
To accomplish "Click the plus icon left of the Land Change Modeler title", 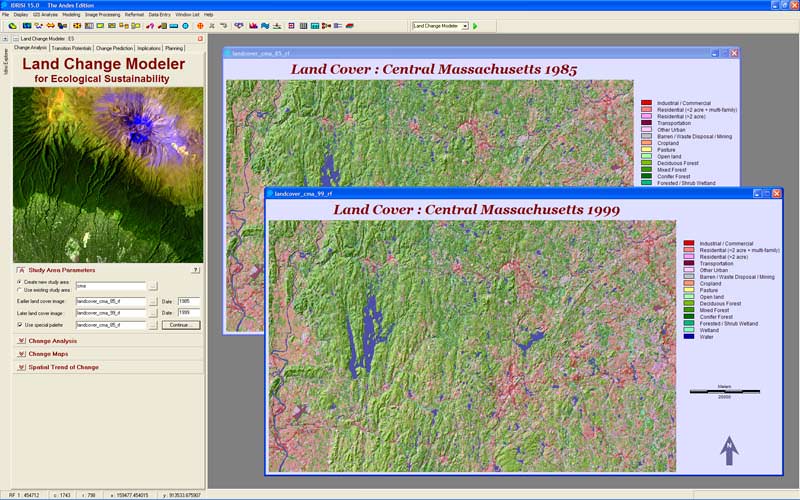I will point(5,39).
